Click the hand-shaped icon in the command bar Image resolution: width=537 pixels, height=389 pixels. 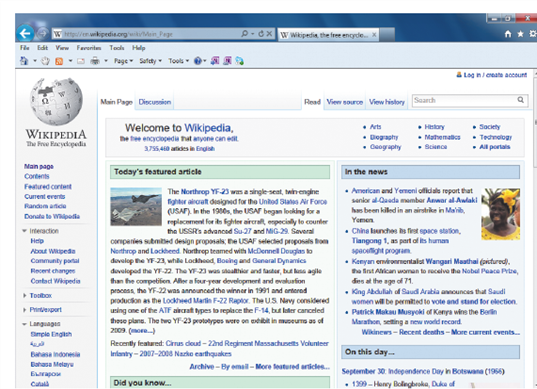[45, 61]
